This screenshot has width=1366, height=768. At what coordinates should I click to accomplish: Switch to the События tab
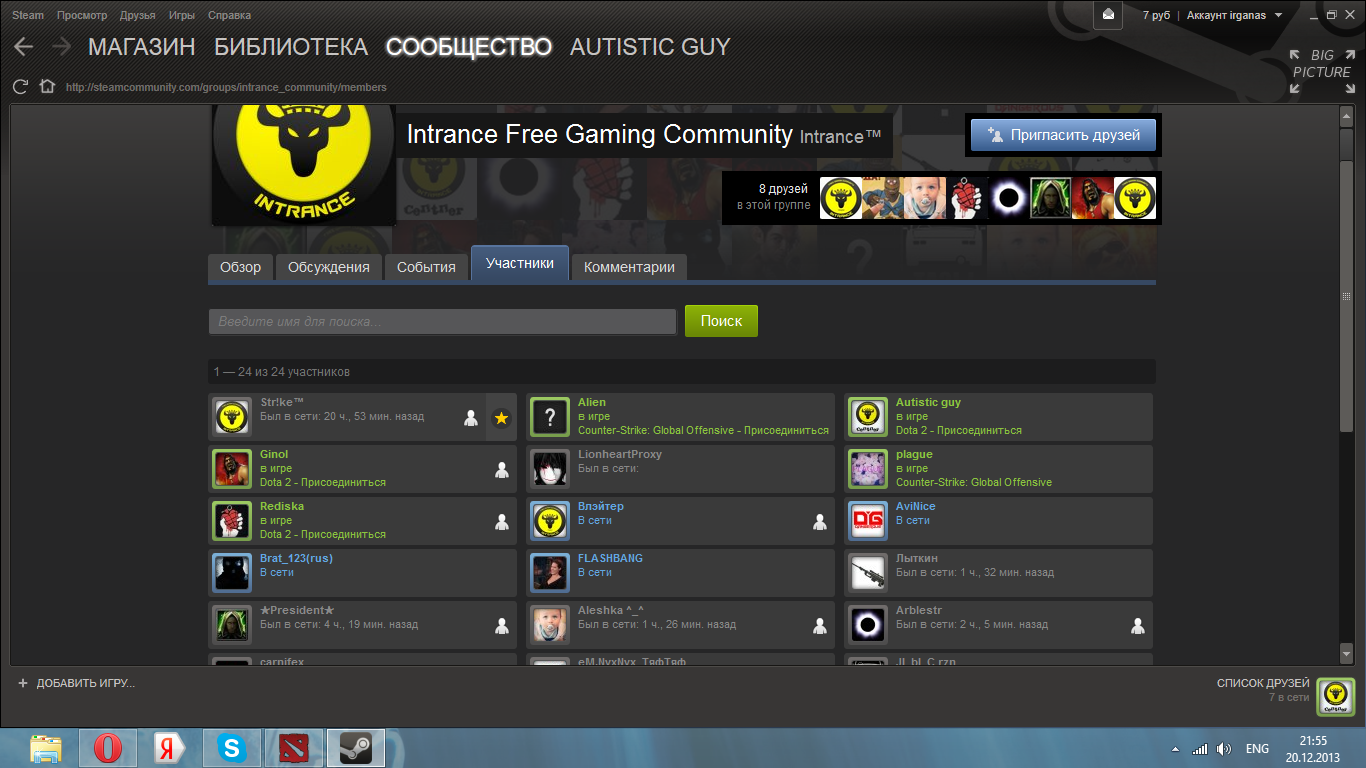[426, 267]
